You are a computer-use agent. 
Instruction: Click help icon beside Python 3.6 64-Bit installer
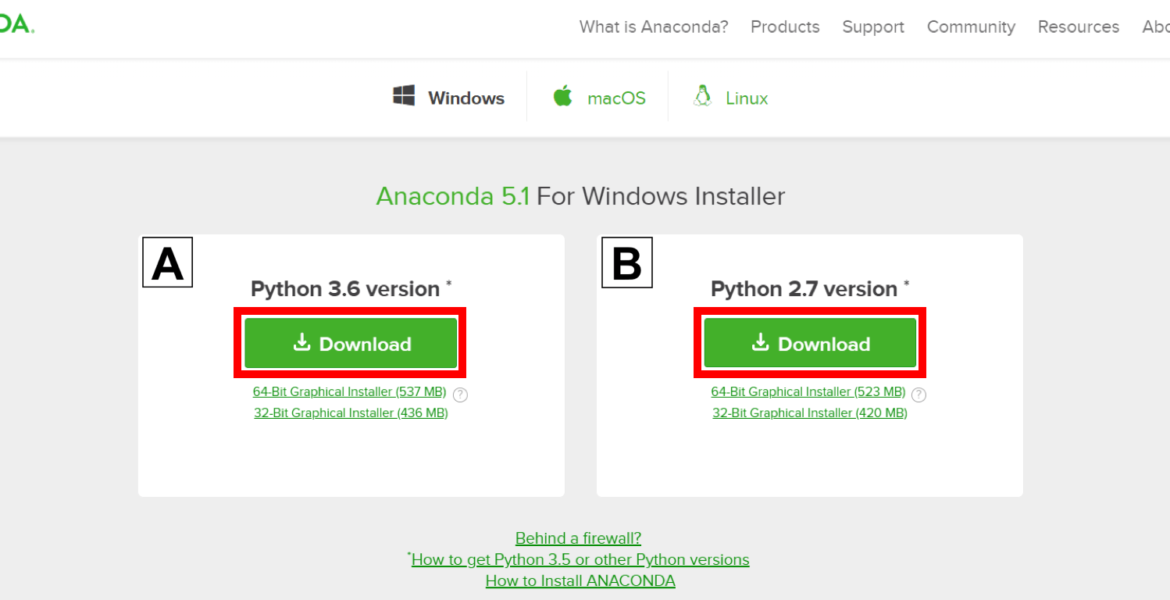460,395
